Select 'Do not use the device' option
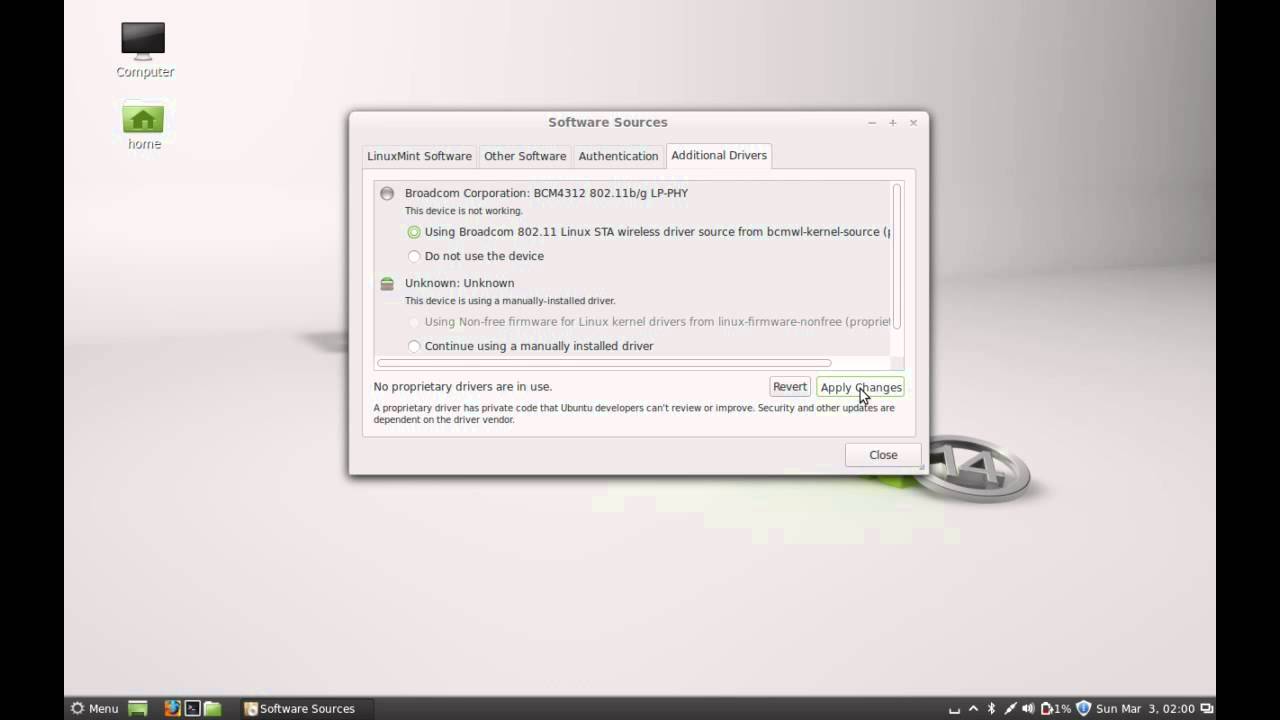The width and height of the screenshot is (1280, 720). [x=476, y=256]
